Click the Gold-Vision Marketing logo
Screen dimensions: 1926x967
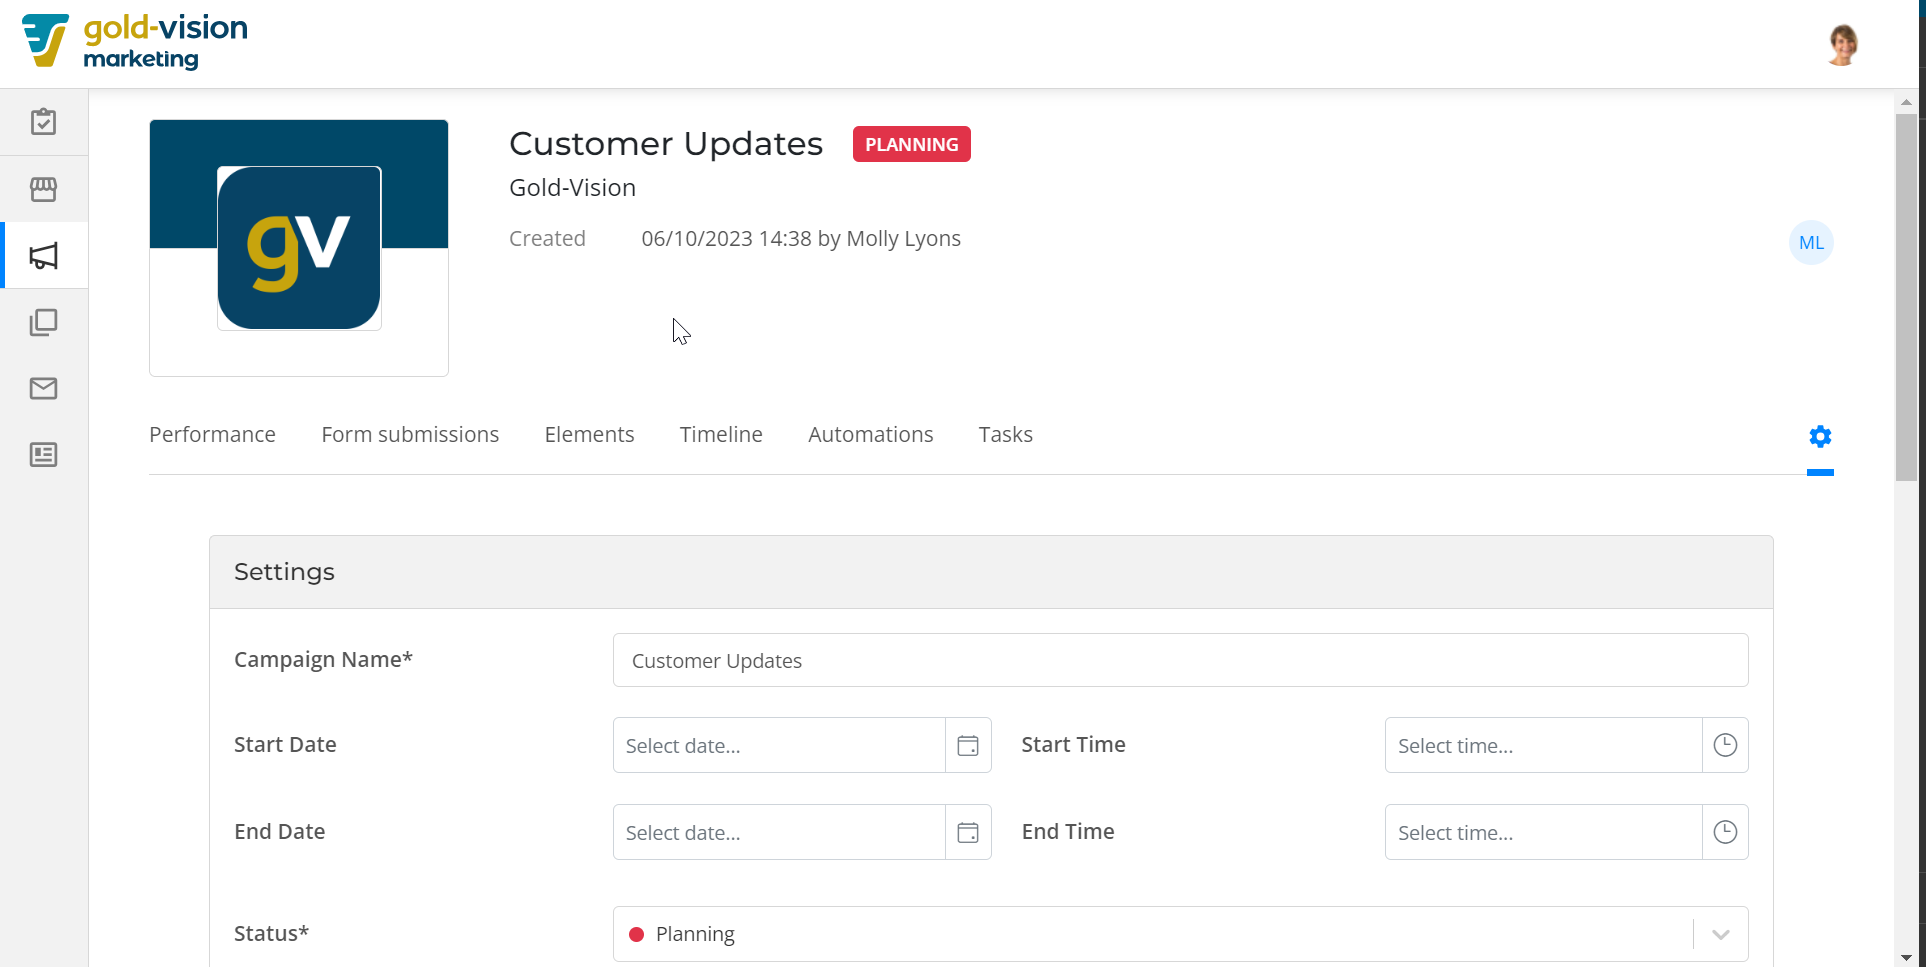point(135,42)
